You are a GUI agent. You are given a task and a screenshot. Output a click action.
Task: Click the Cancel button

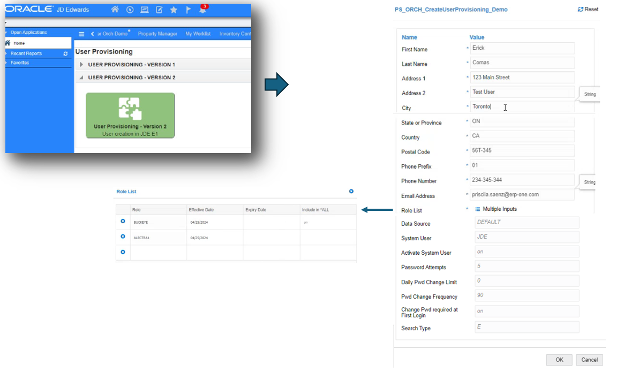coord(589,360)
